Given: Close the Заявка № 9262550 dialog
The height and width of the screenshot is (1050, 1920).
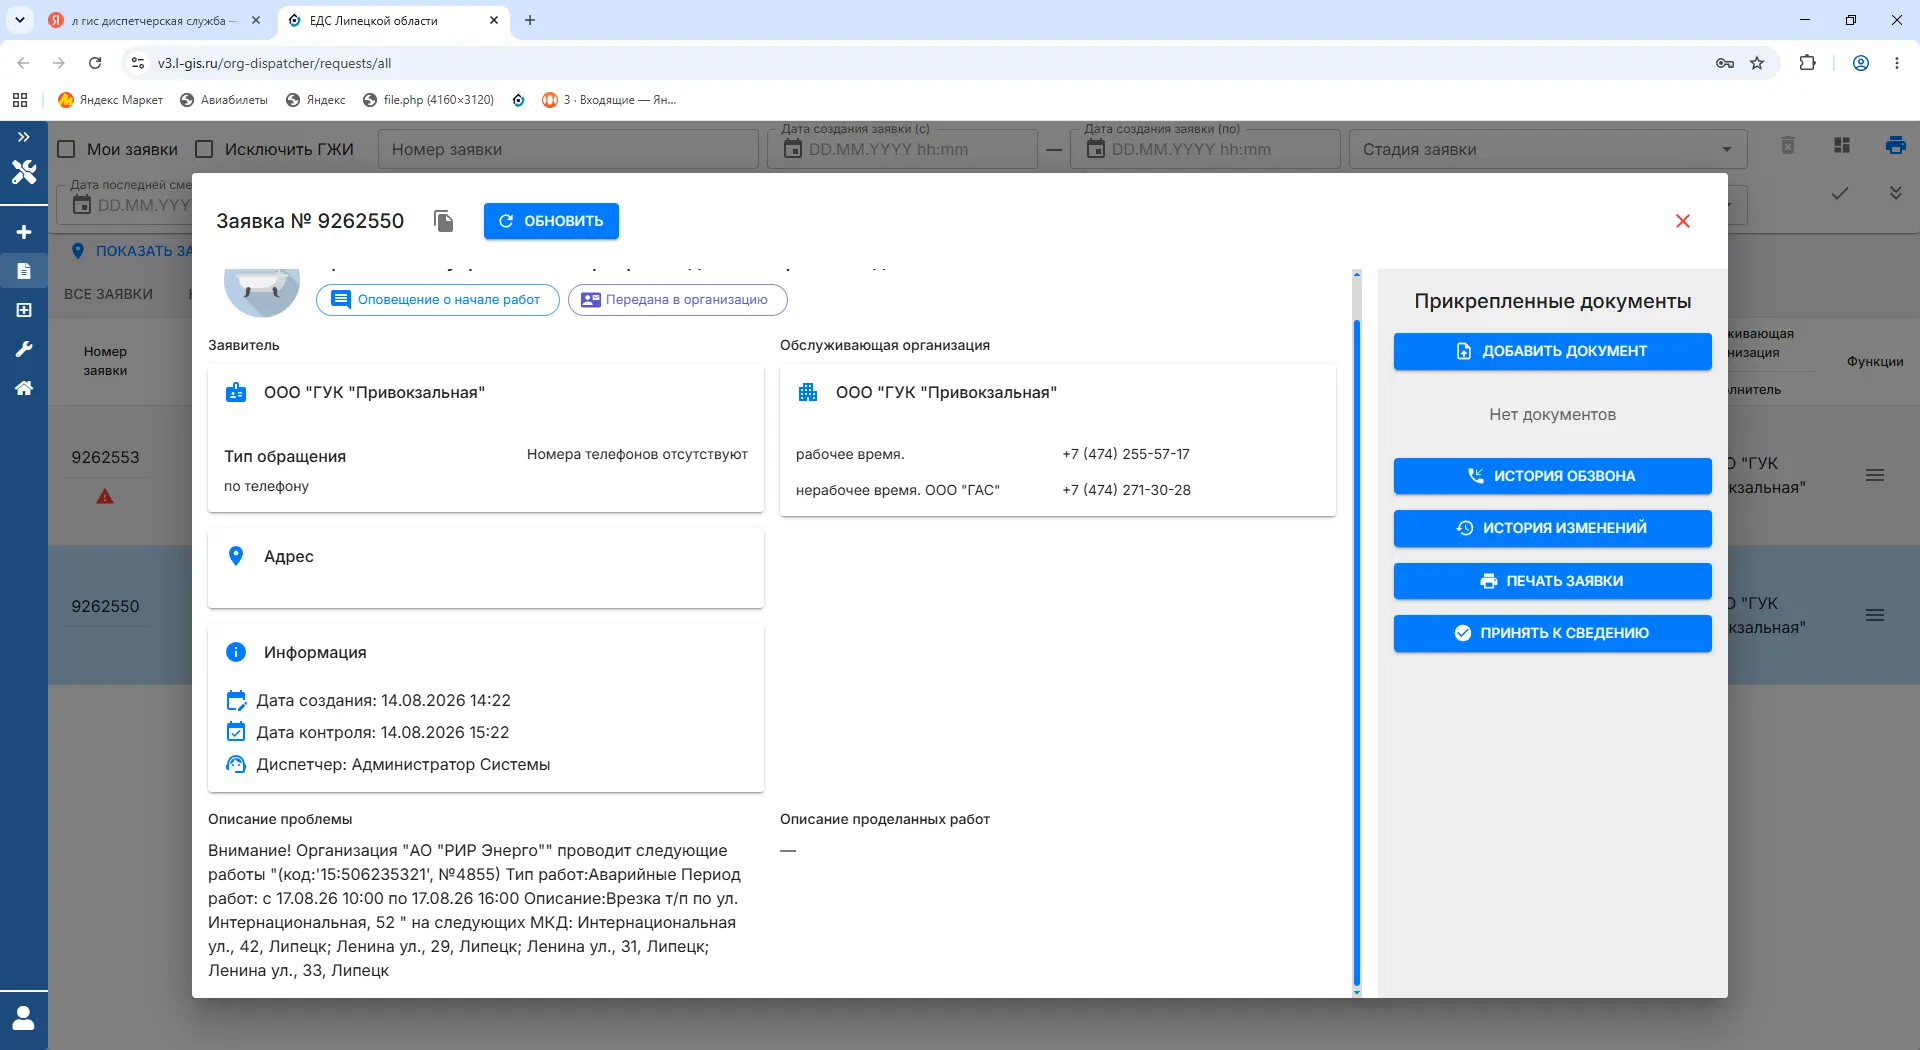Looking at the screenshot, I should pyautogui.click(x=1683, y=221).
